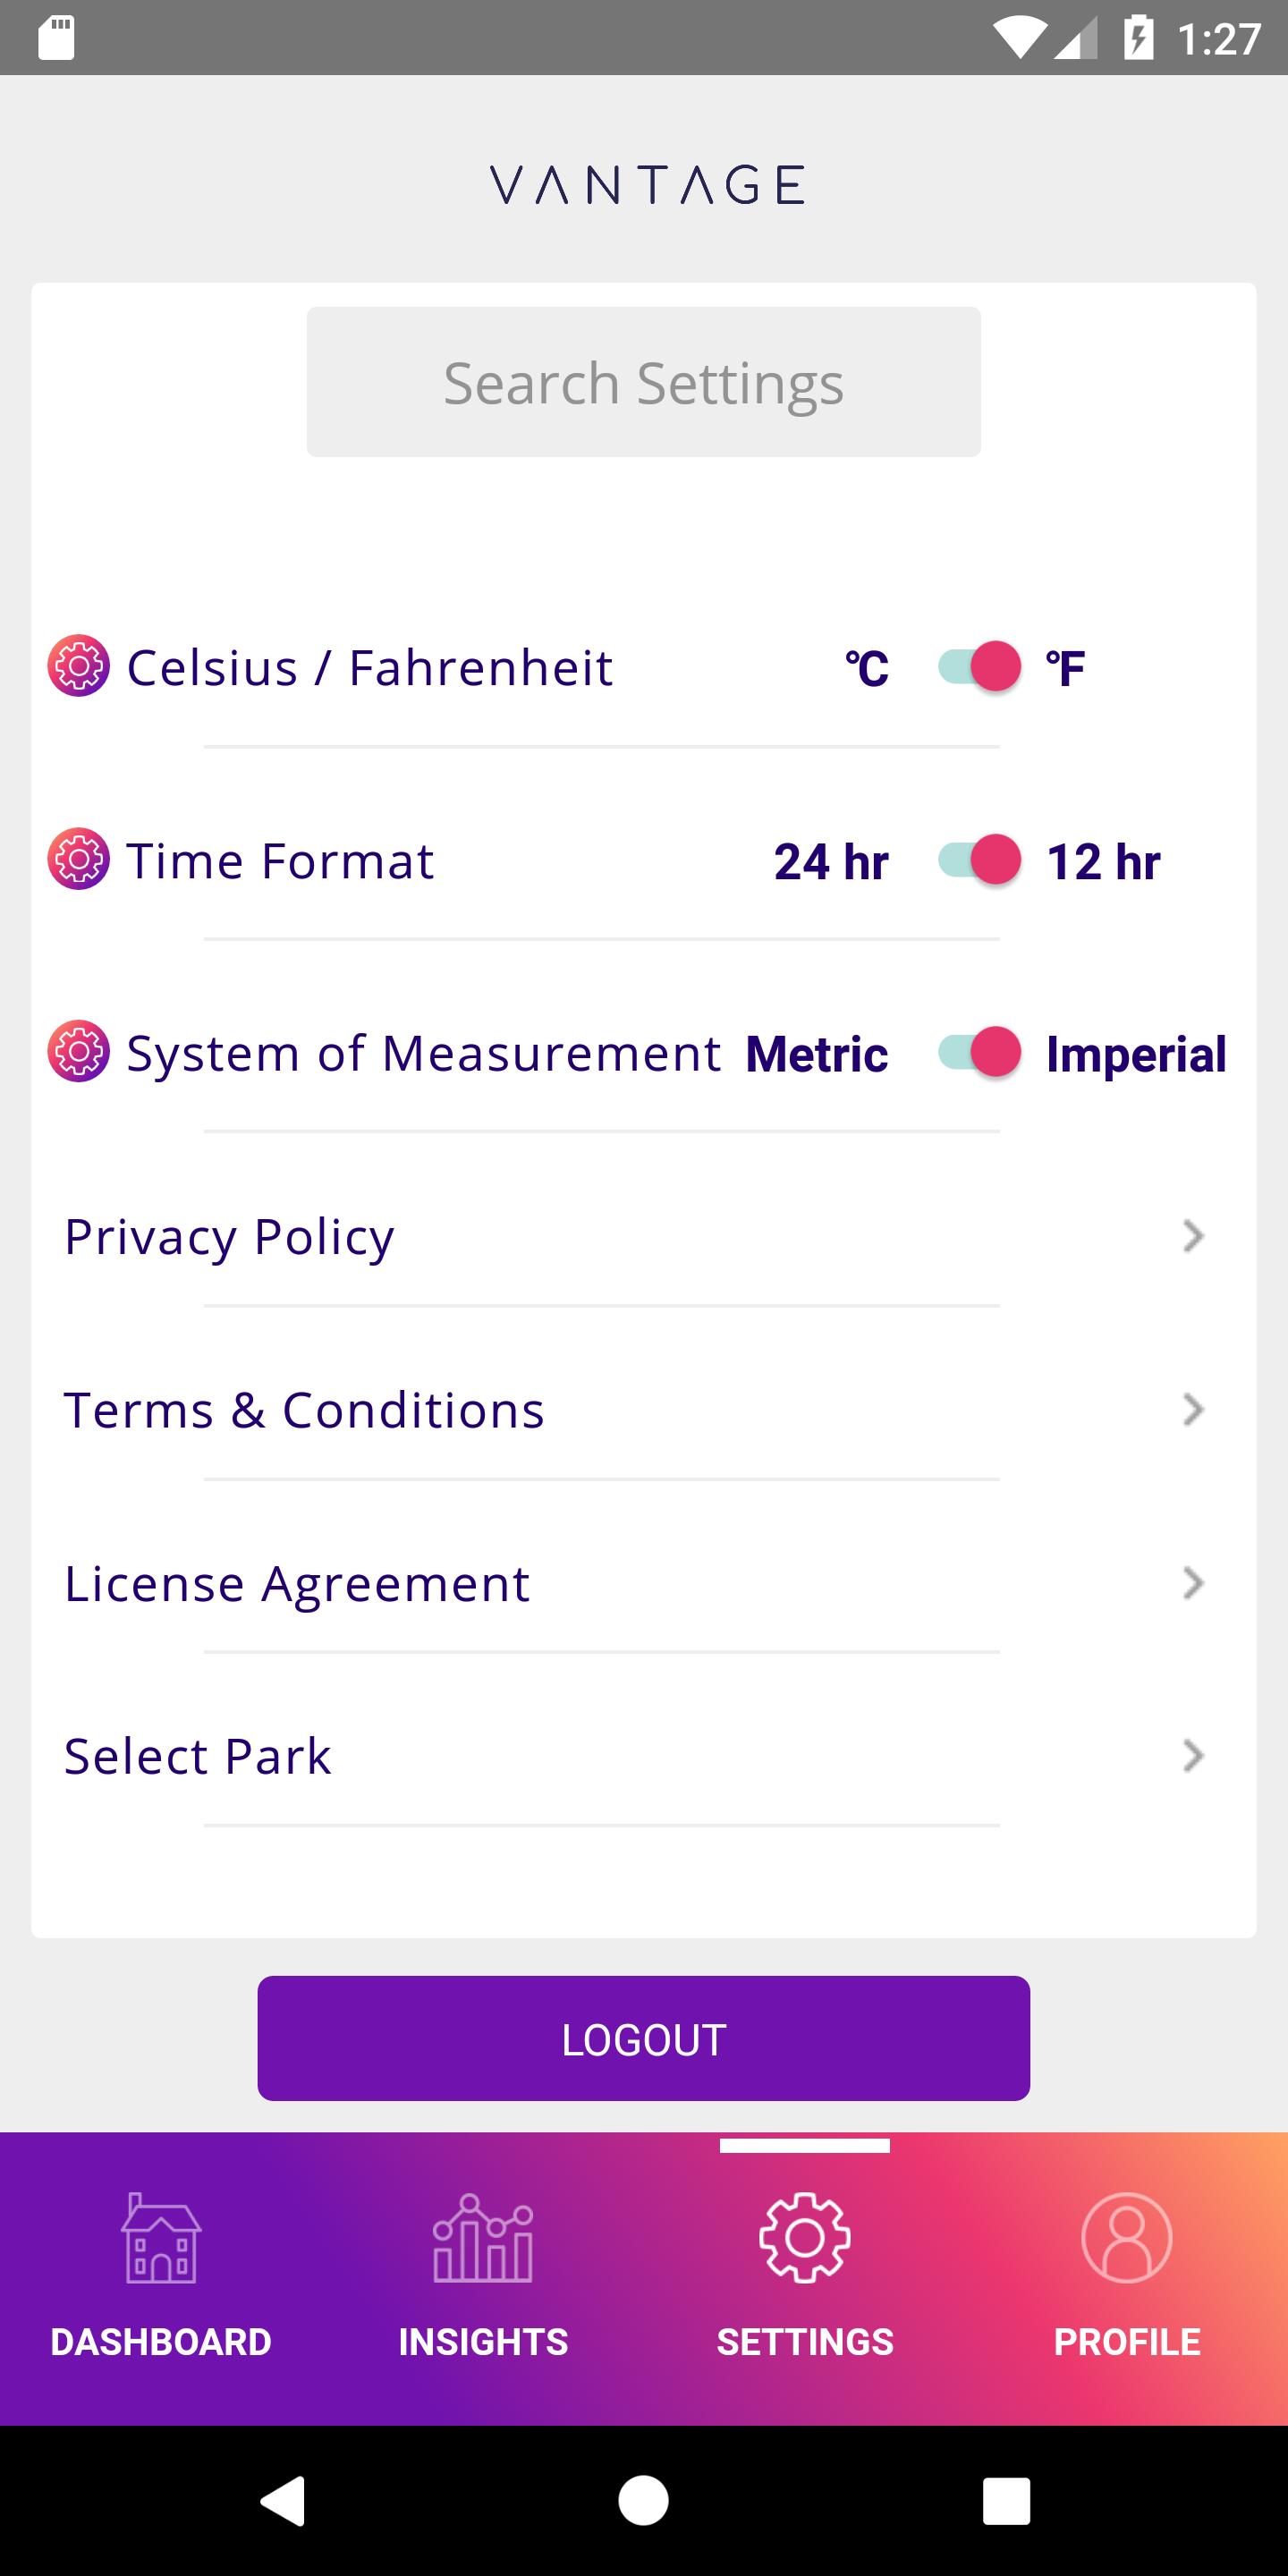Expand Select Park via its chevron

[x=1192, y=1756]
